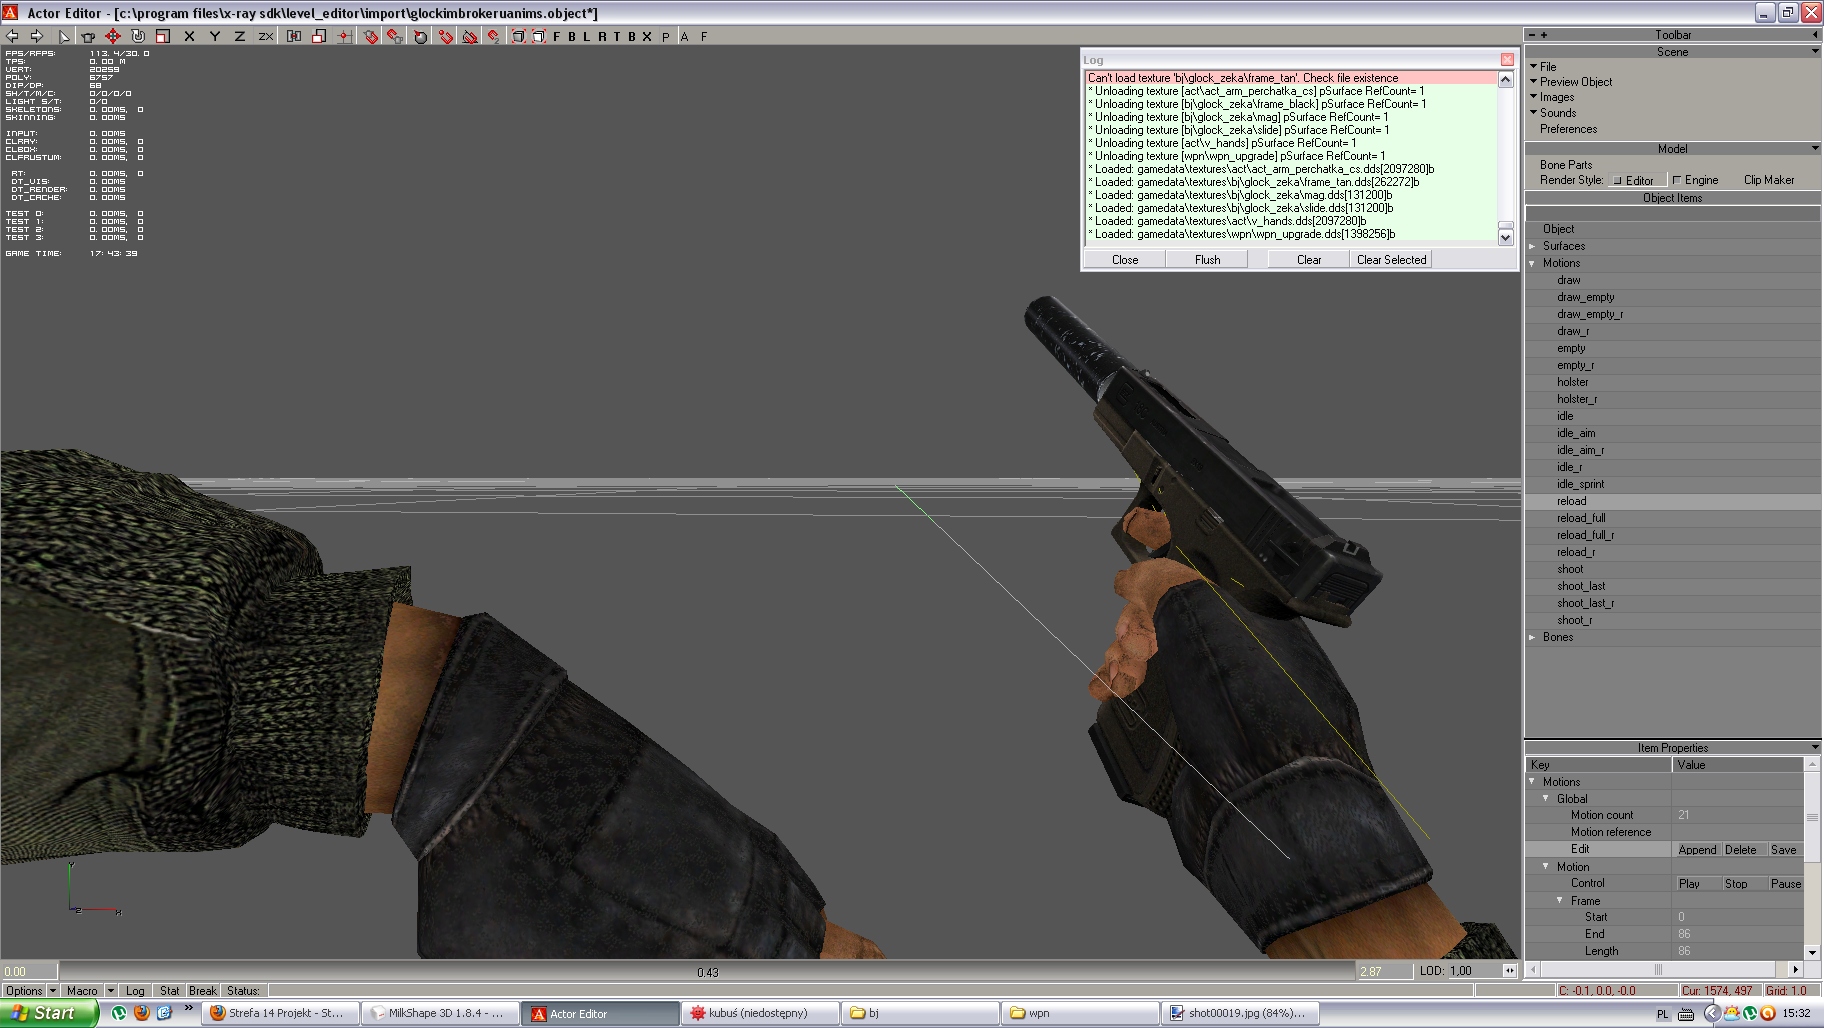Open the Windows Start menu
The height and width of the screenshot is (1028, 1824).
[49, 1013]
